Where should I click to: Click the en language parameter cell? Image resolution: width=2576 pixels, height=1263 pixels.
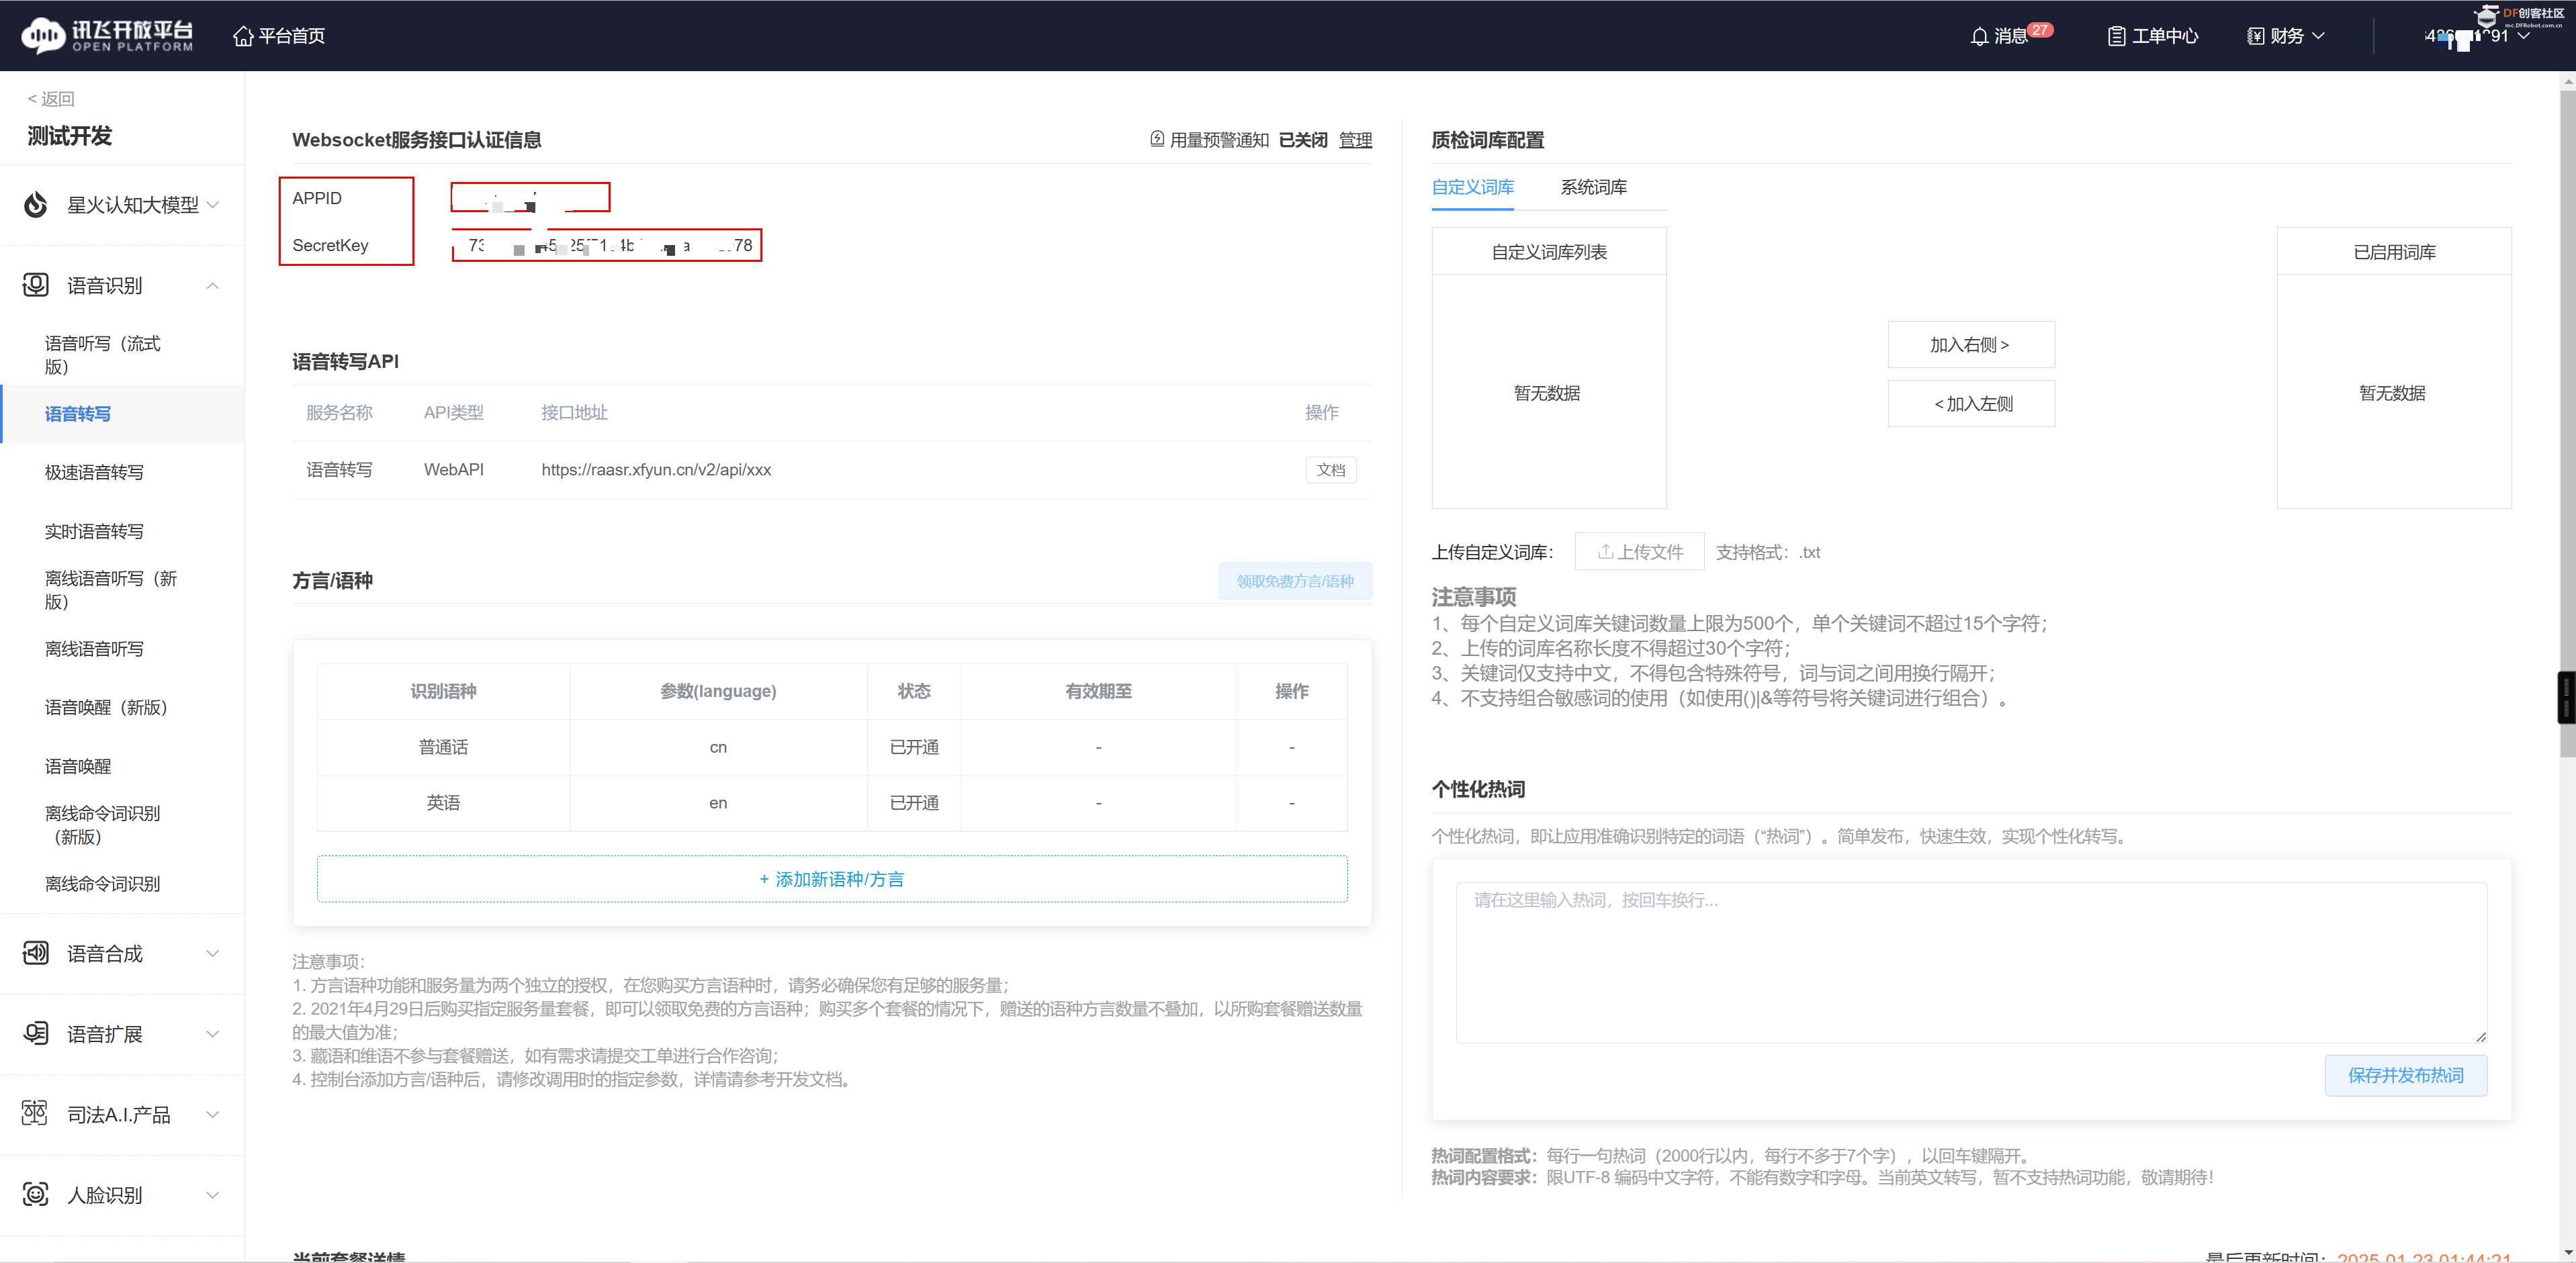click(718, 802)
